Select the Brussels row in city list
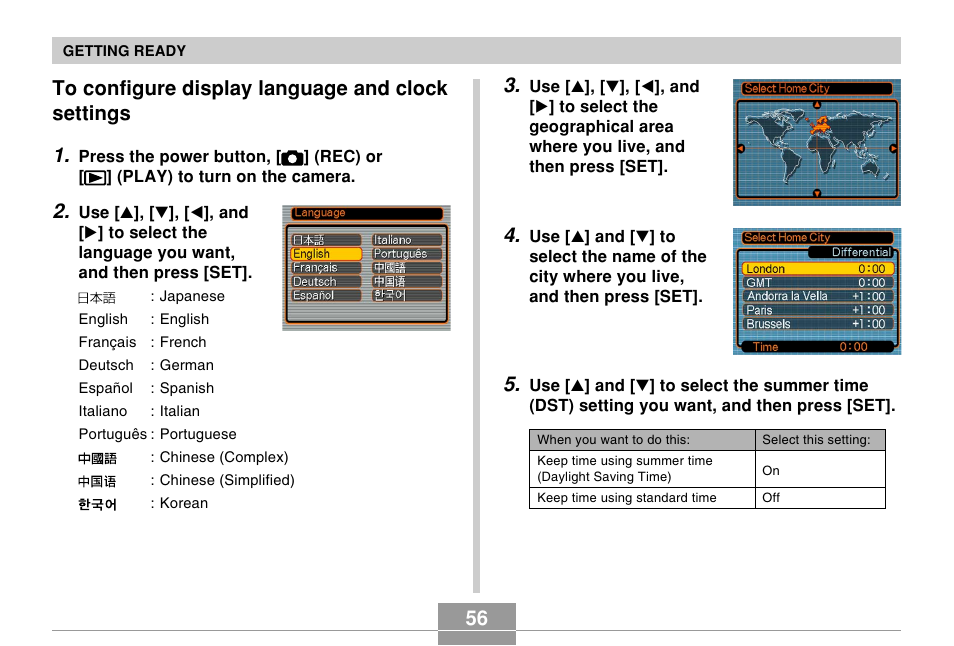This screenshot has height=646, width=954. (817, 324)
